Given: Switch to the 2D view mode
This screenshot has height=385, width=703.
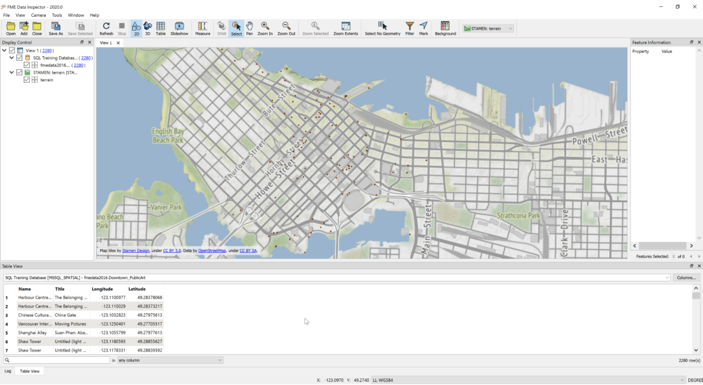Looking at the screenshot, I should coord(136,29).
